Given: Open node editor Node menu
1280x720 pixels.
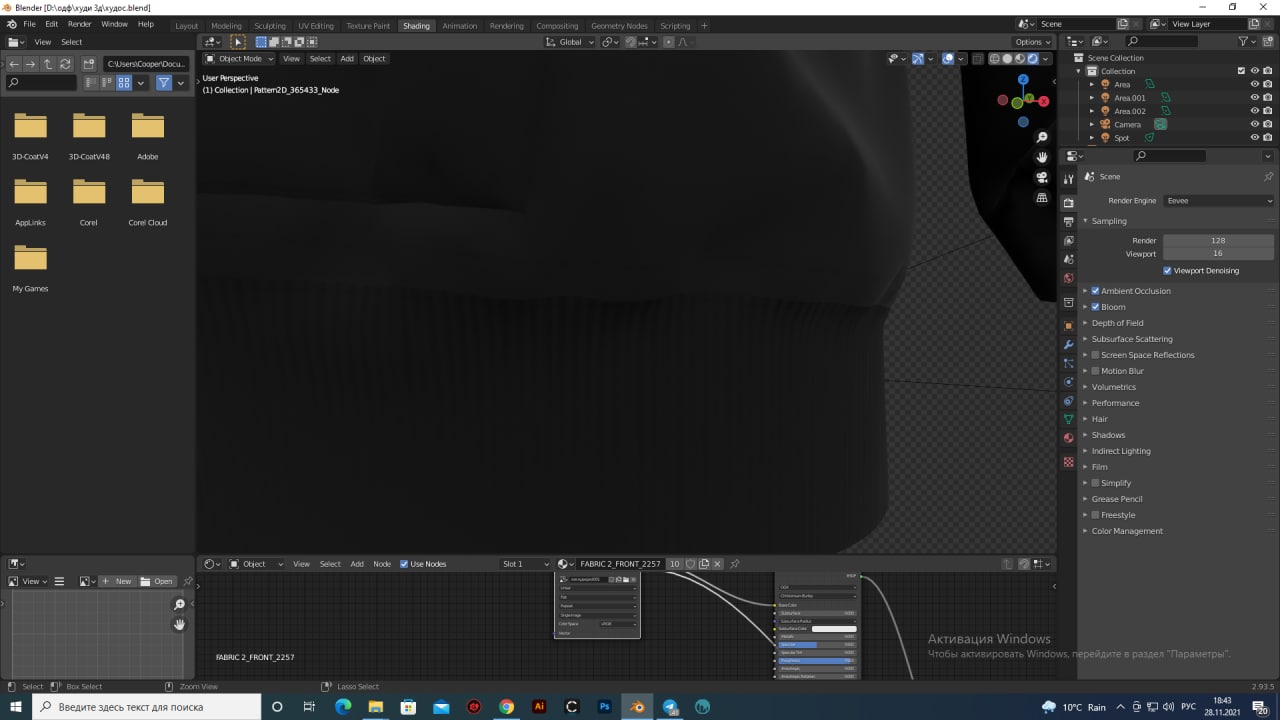Looking at the screenshot, I should tap(382, 564).
